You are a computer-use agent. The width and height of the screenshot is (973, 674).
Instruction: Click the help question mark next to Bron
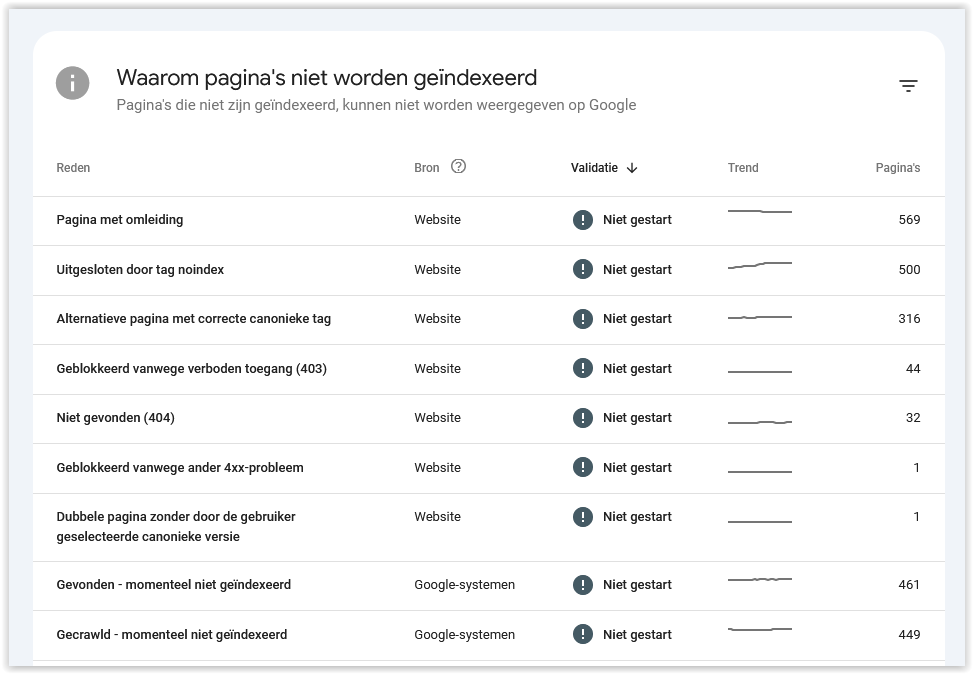(x=458, y=166)
